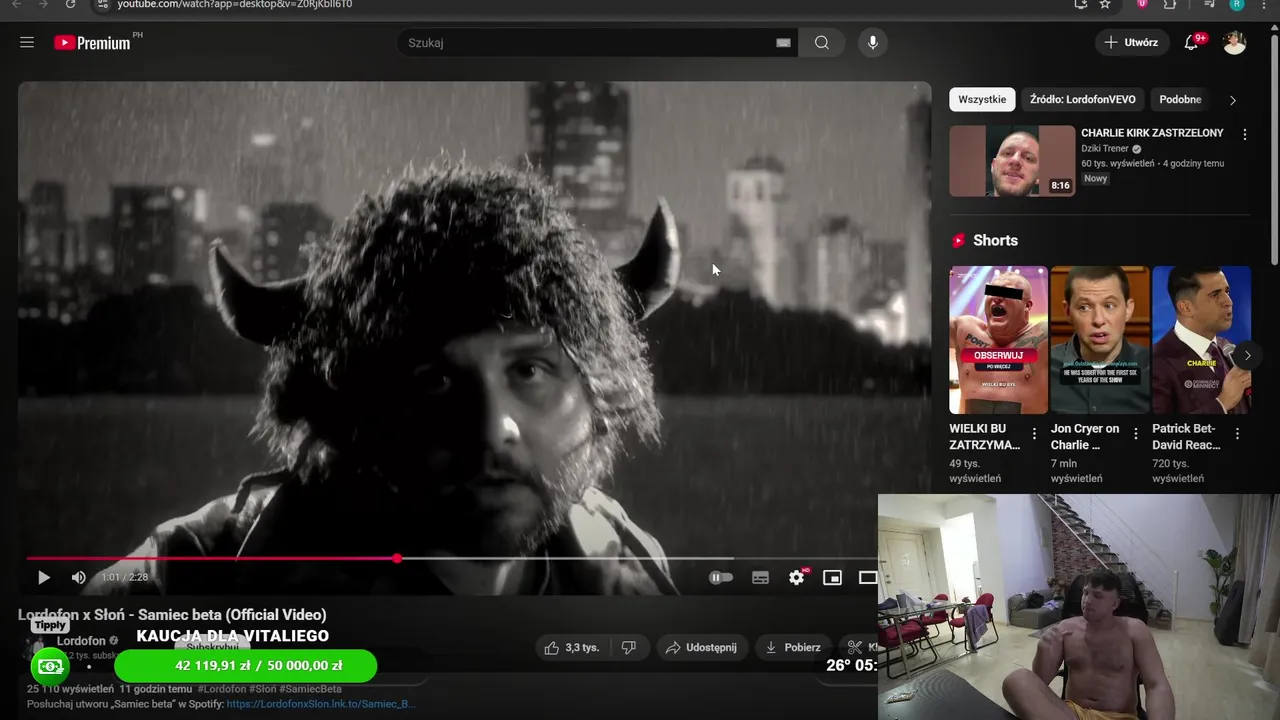Open the Patrick Bet-David short thumbnail

coord(1201,340)
